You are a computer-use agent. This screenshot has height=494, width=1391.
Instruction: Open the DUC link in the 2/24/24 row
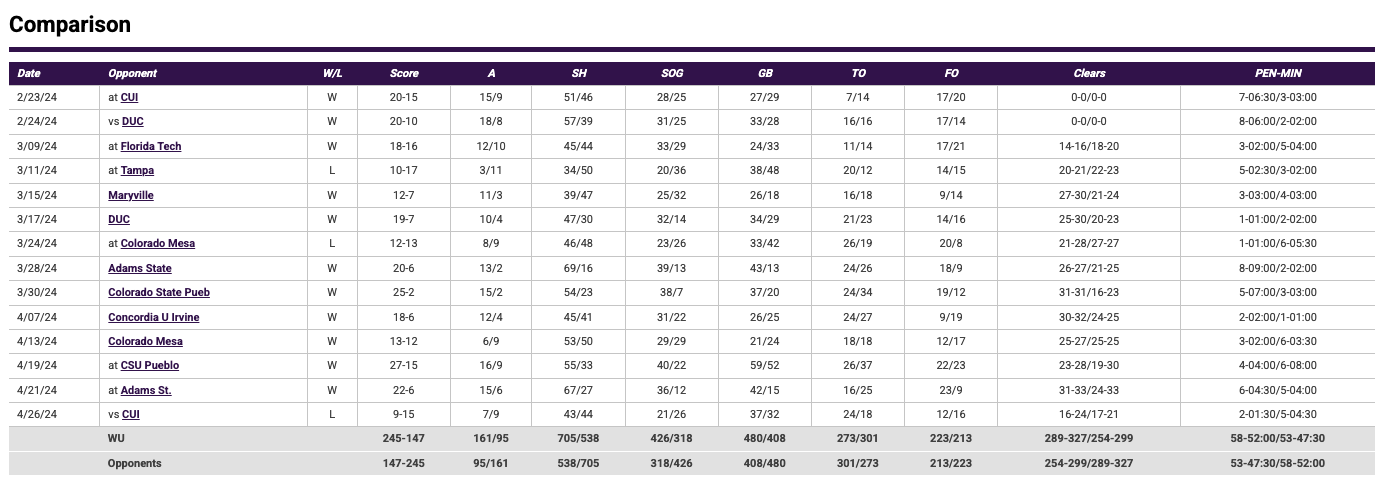tap(133, 122)
